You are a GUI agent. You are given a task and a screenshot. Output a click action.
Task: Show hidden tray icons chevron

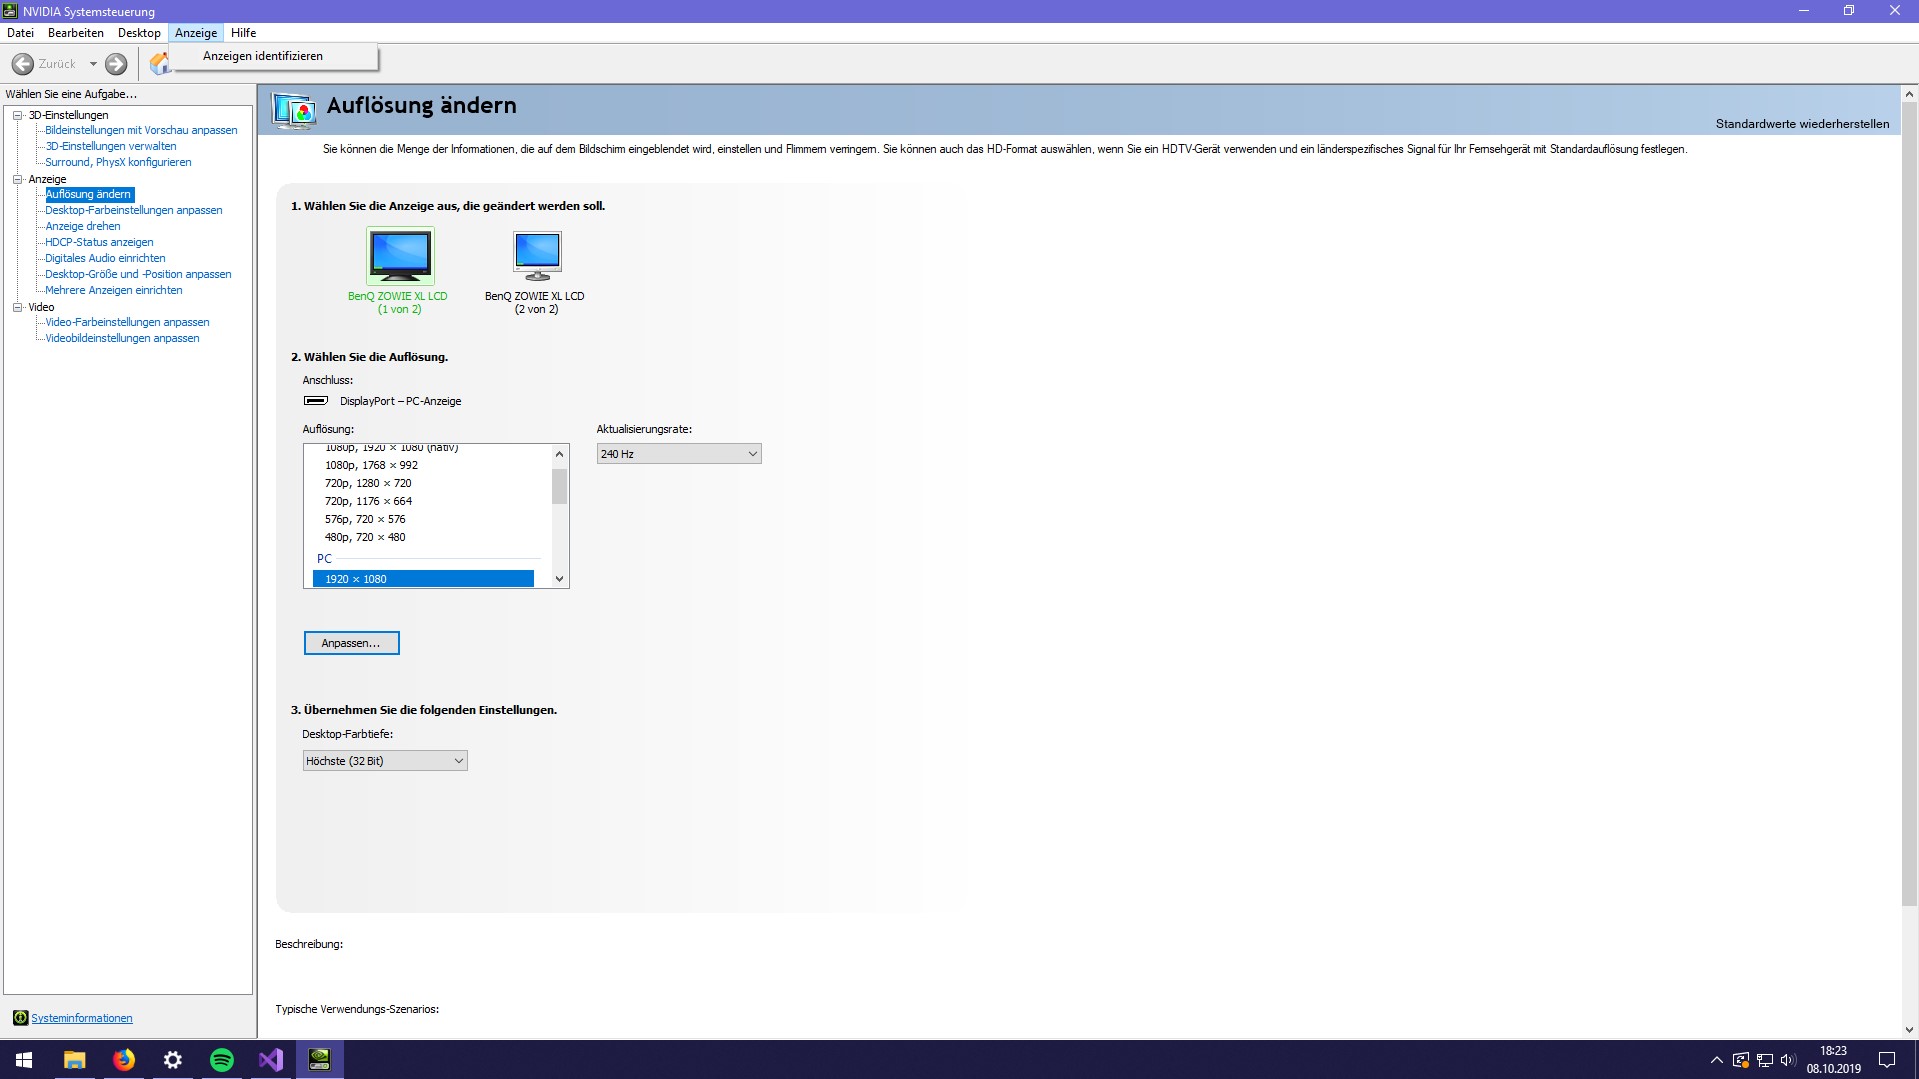tap(1716, 1060)
